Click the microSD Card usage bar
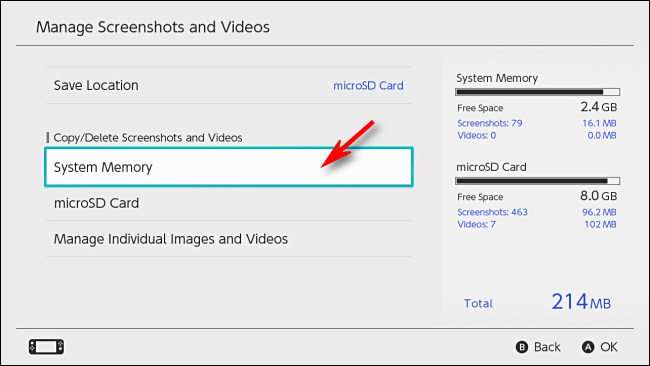650x366 pixels. [x=538, y=181]
